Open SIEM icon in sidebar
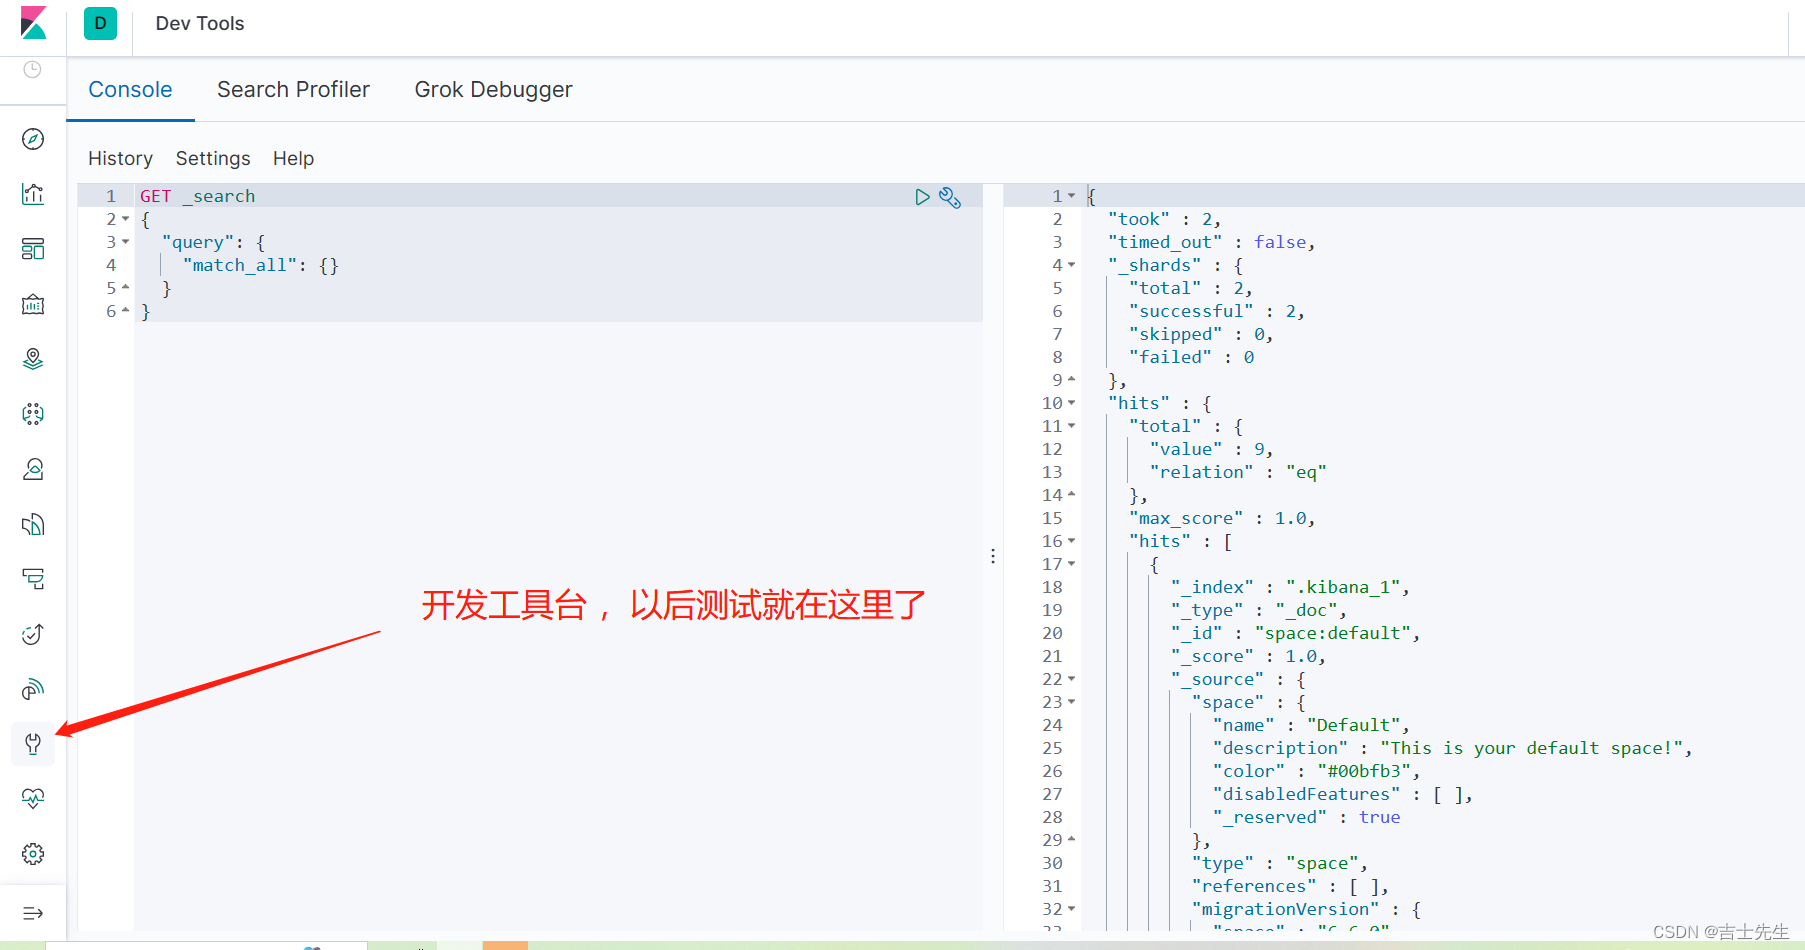 (x=33, y=689)
